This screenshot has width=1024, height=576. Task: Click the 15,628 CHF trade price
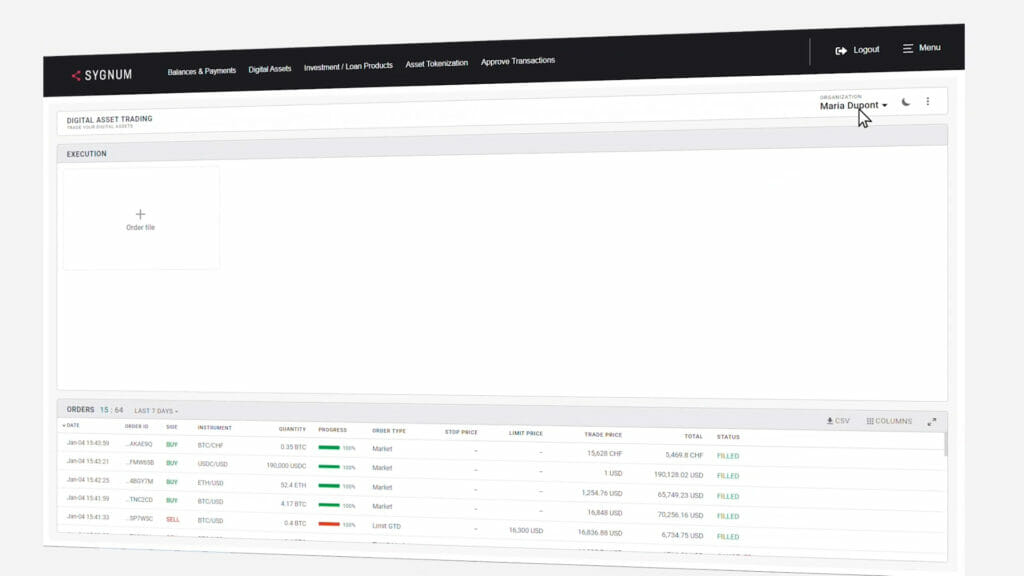(604, 453)
